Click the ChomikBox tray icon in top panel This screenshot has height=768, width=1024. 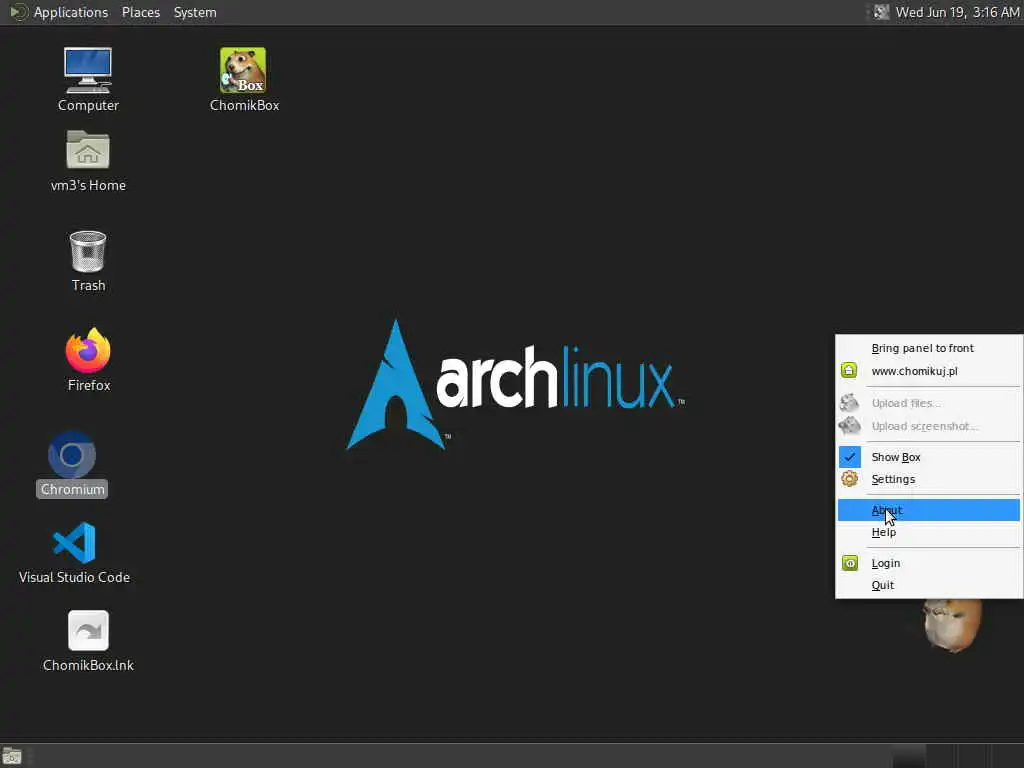coord(881,12)
